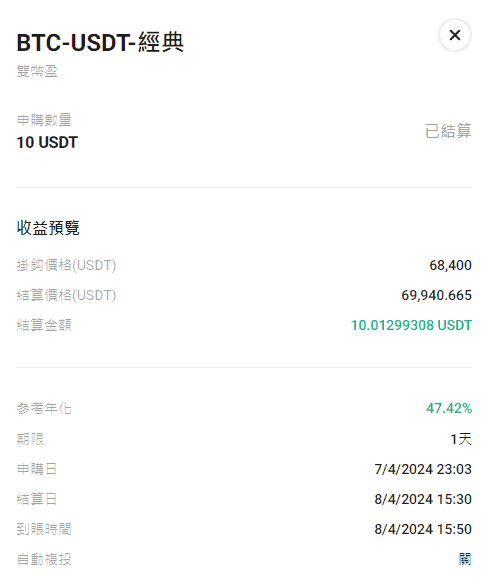Click the BTC-USDT-經典 title
The image size is (488, 583).
[100, 42]
